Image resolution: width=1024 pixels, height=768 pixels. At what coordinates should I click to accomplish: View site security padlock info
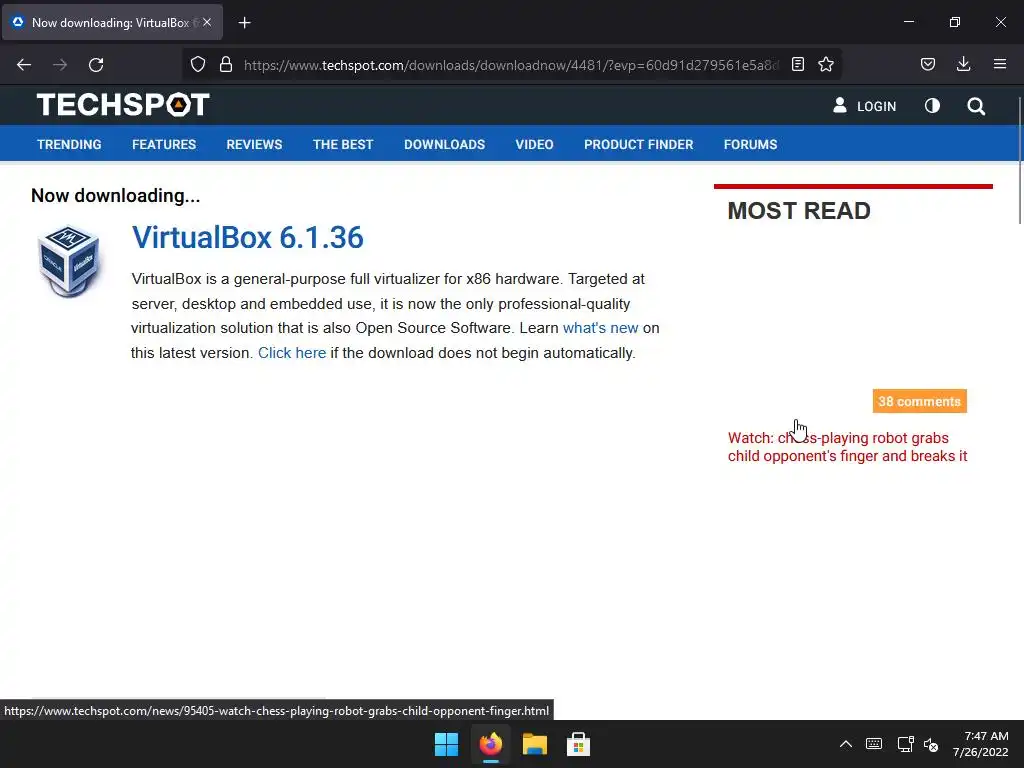pos(226,65)
